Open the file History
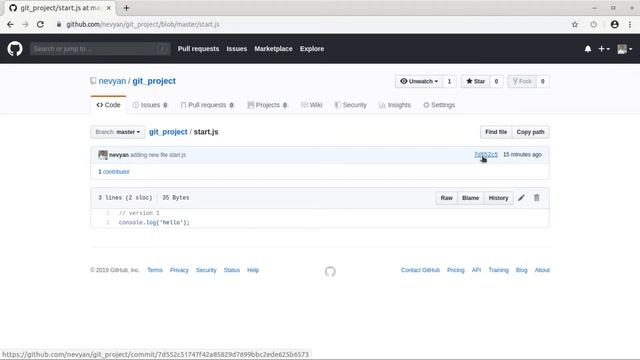 [x=498, y=198]
